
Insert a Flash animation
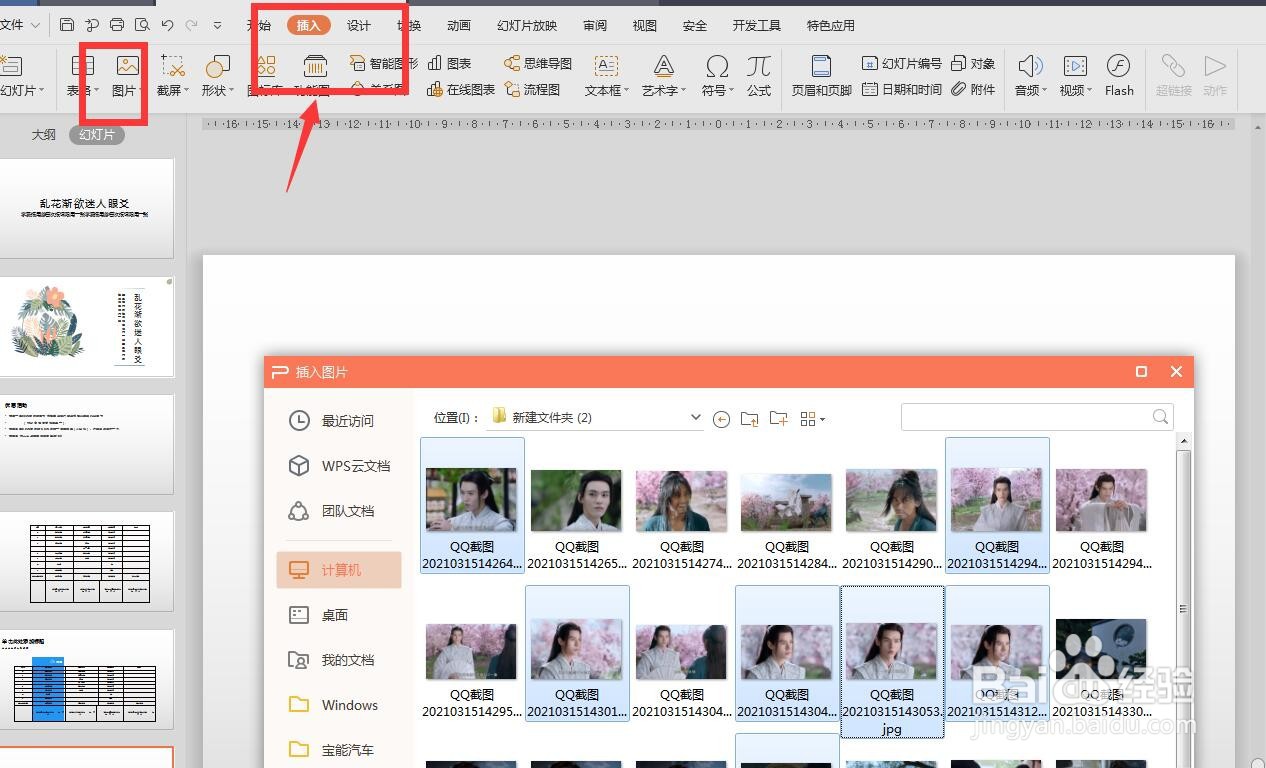point(1119,76)
